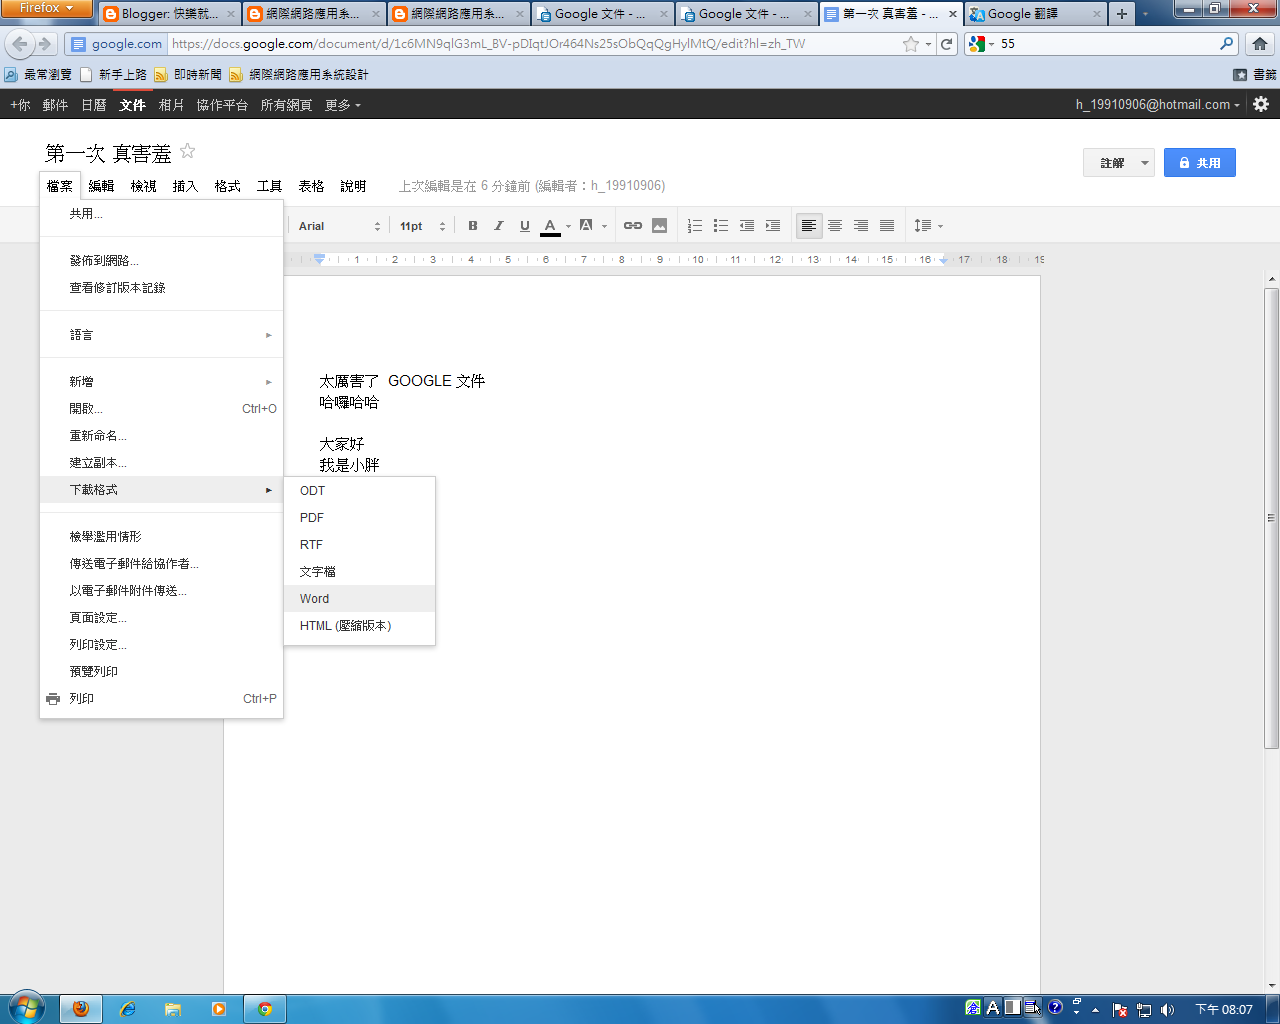Center align text
This screenshot has width=1280, height=1024.
pos(835,226)
